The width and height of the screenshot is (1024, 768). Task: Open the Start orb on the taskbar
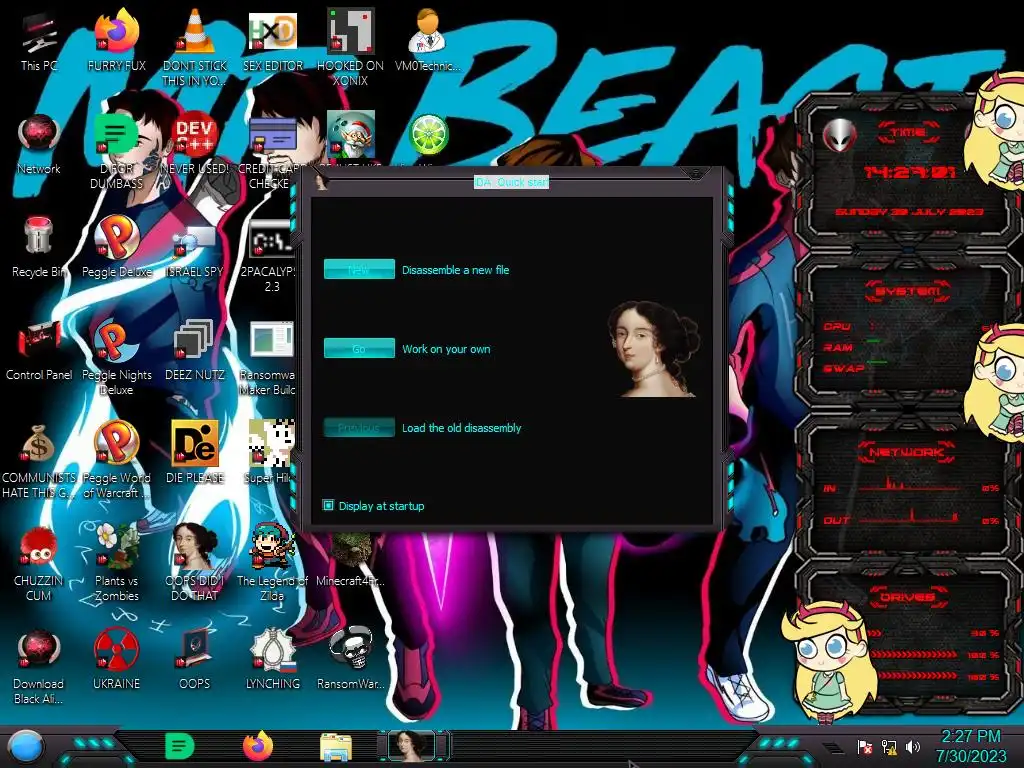(x=25, y=747)
